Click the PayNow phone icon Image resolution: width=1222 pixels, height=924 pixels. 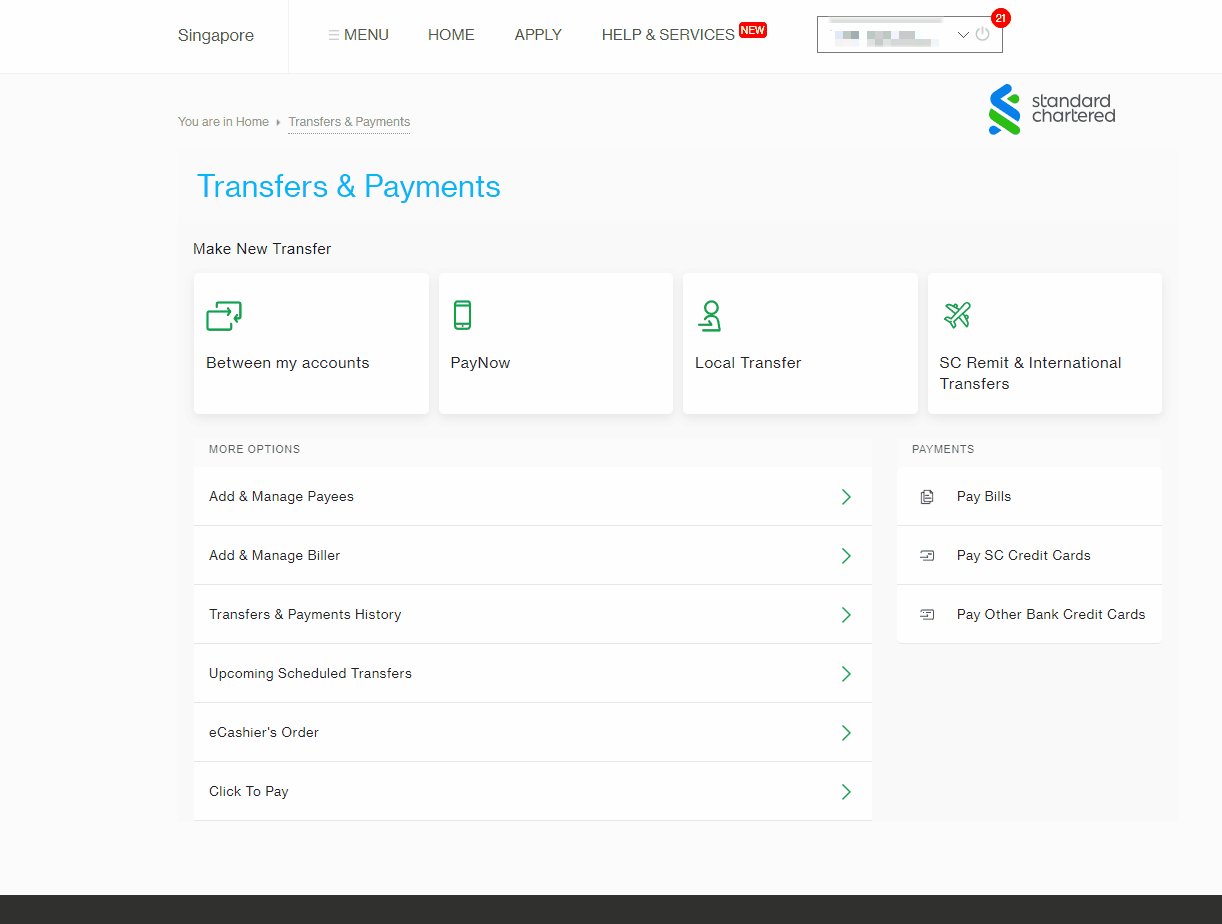(x=462, y=315)
